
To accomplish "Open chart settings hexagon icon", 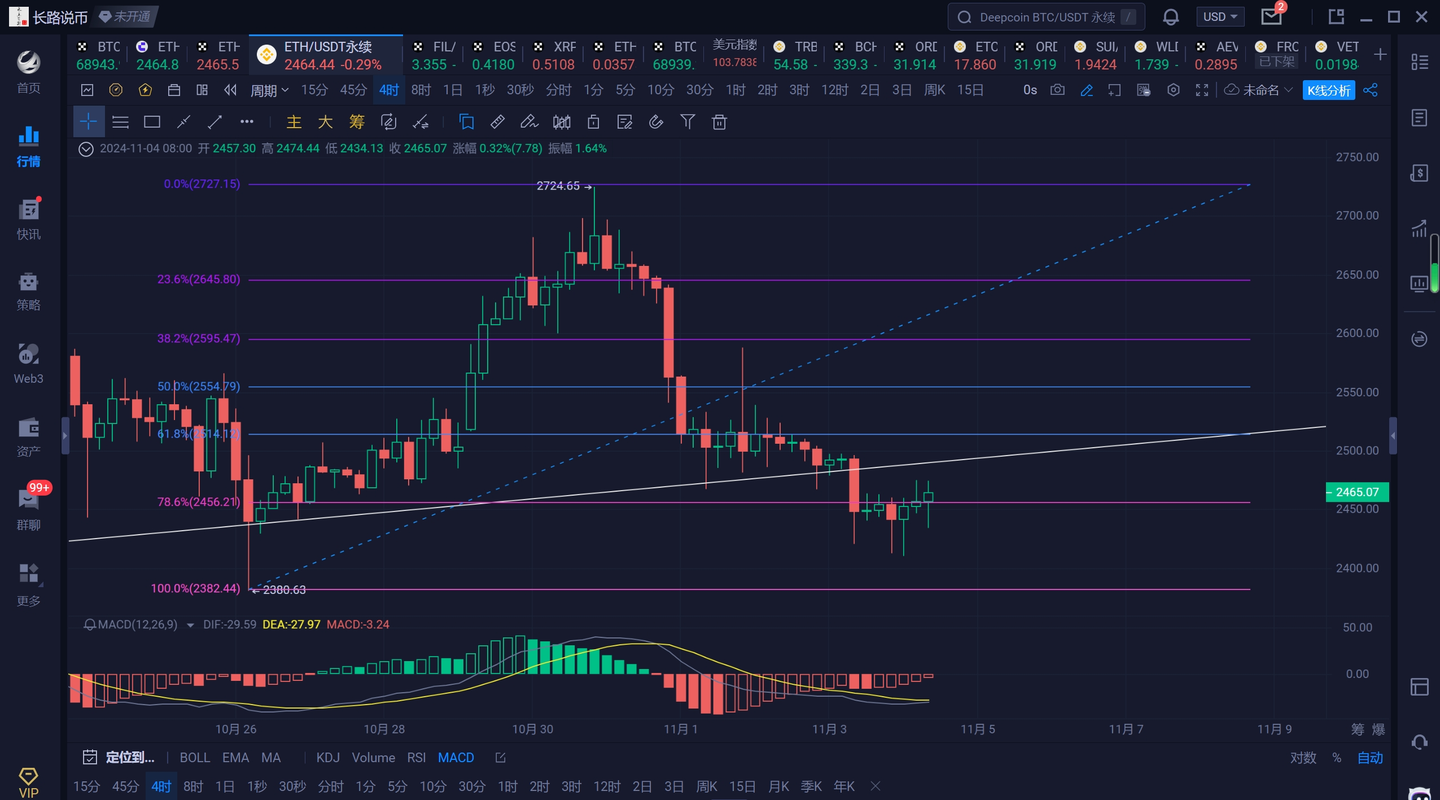I will (x=1174, y=90).
